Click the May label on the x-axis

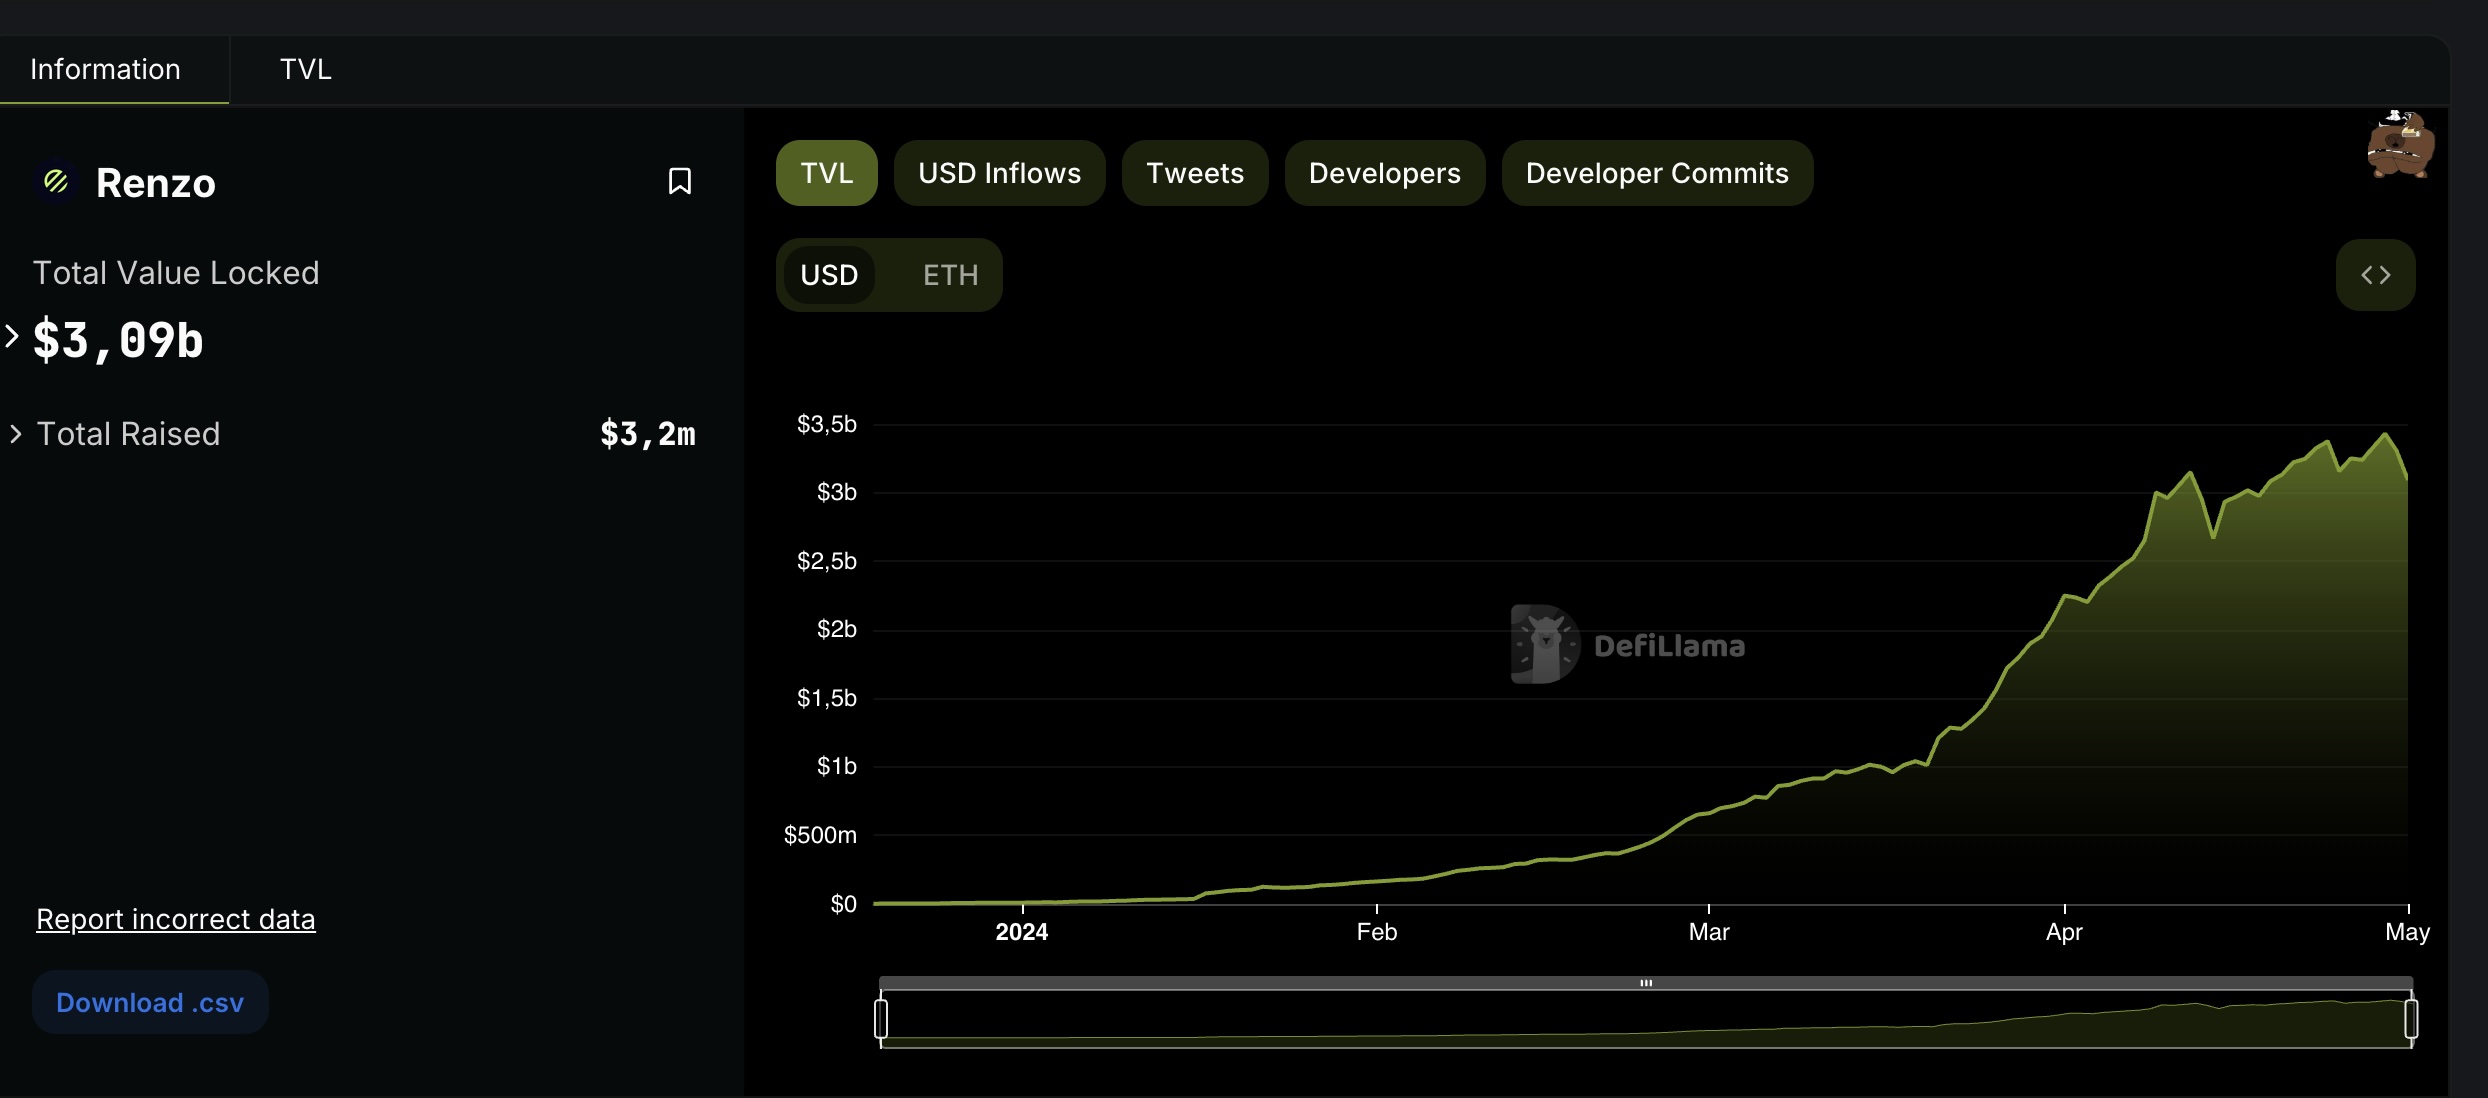[2407, 932]
